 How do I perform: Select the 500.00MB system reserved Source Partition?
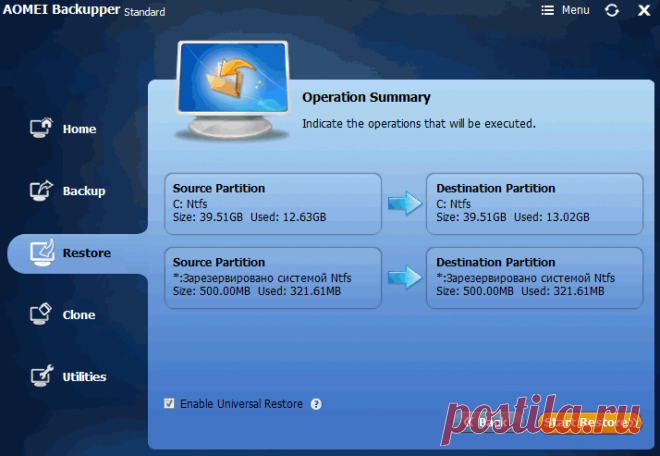[273, 277]
